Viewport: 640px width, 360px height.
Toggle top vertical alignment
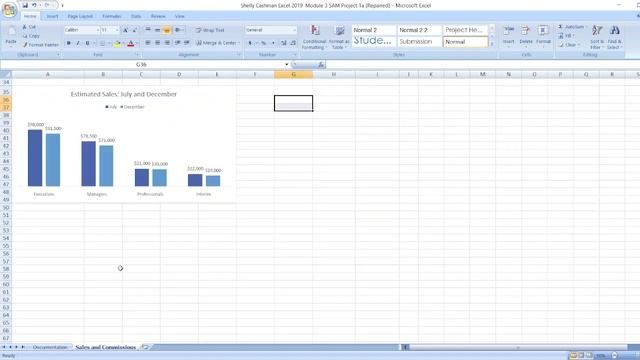coord(148,30)
